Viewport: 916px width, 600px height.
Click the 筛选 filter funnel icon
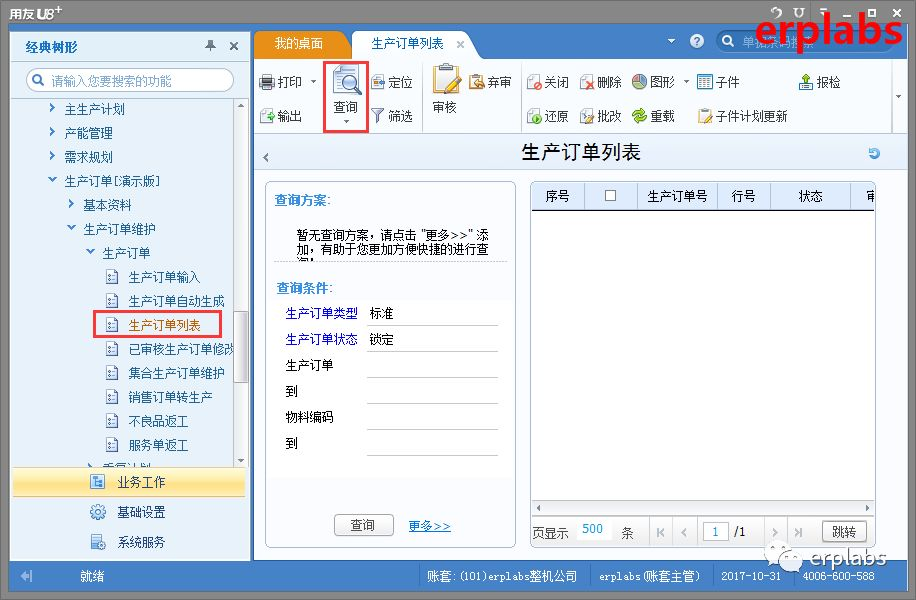[378, 116]
